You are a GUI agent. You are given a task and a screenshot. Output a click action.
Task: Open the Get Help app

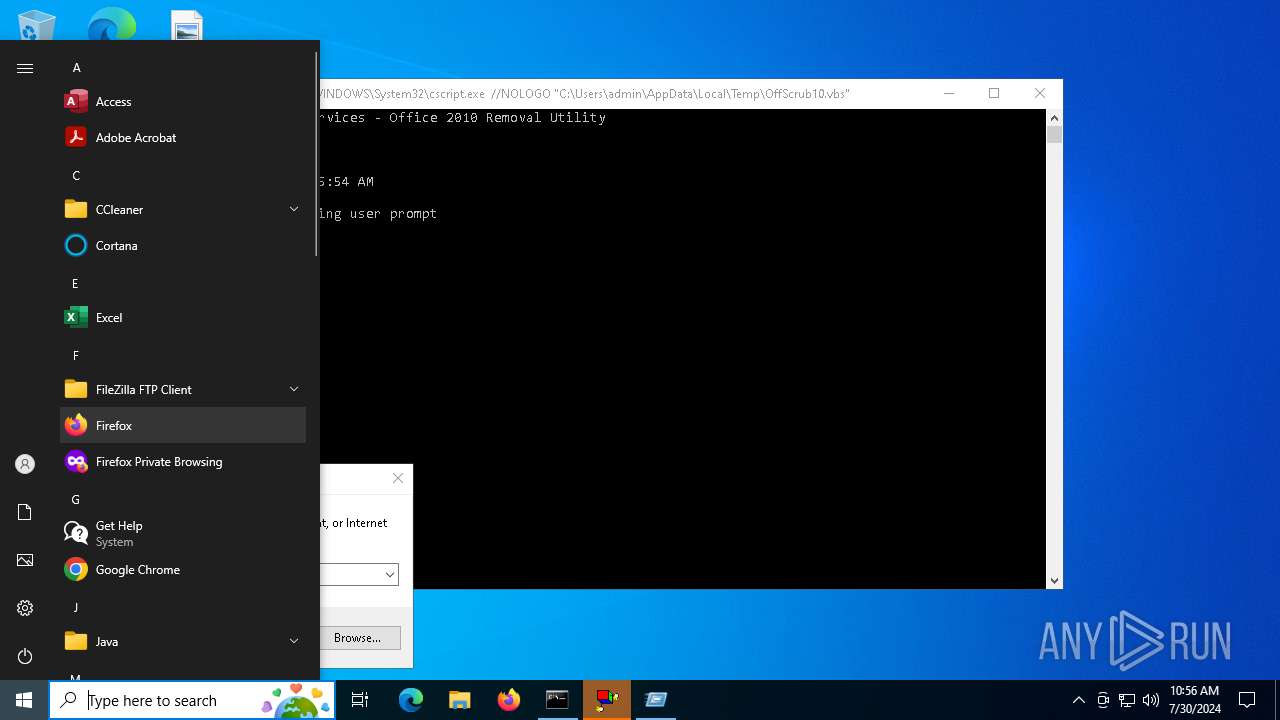click(x=183, y=533)
